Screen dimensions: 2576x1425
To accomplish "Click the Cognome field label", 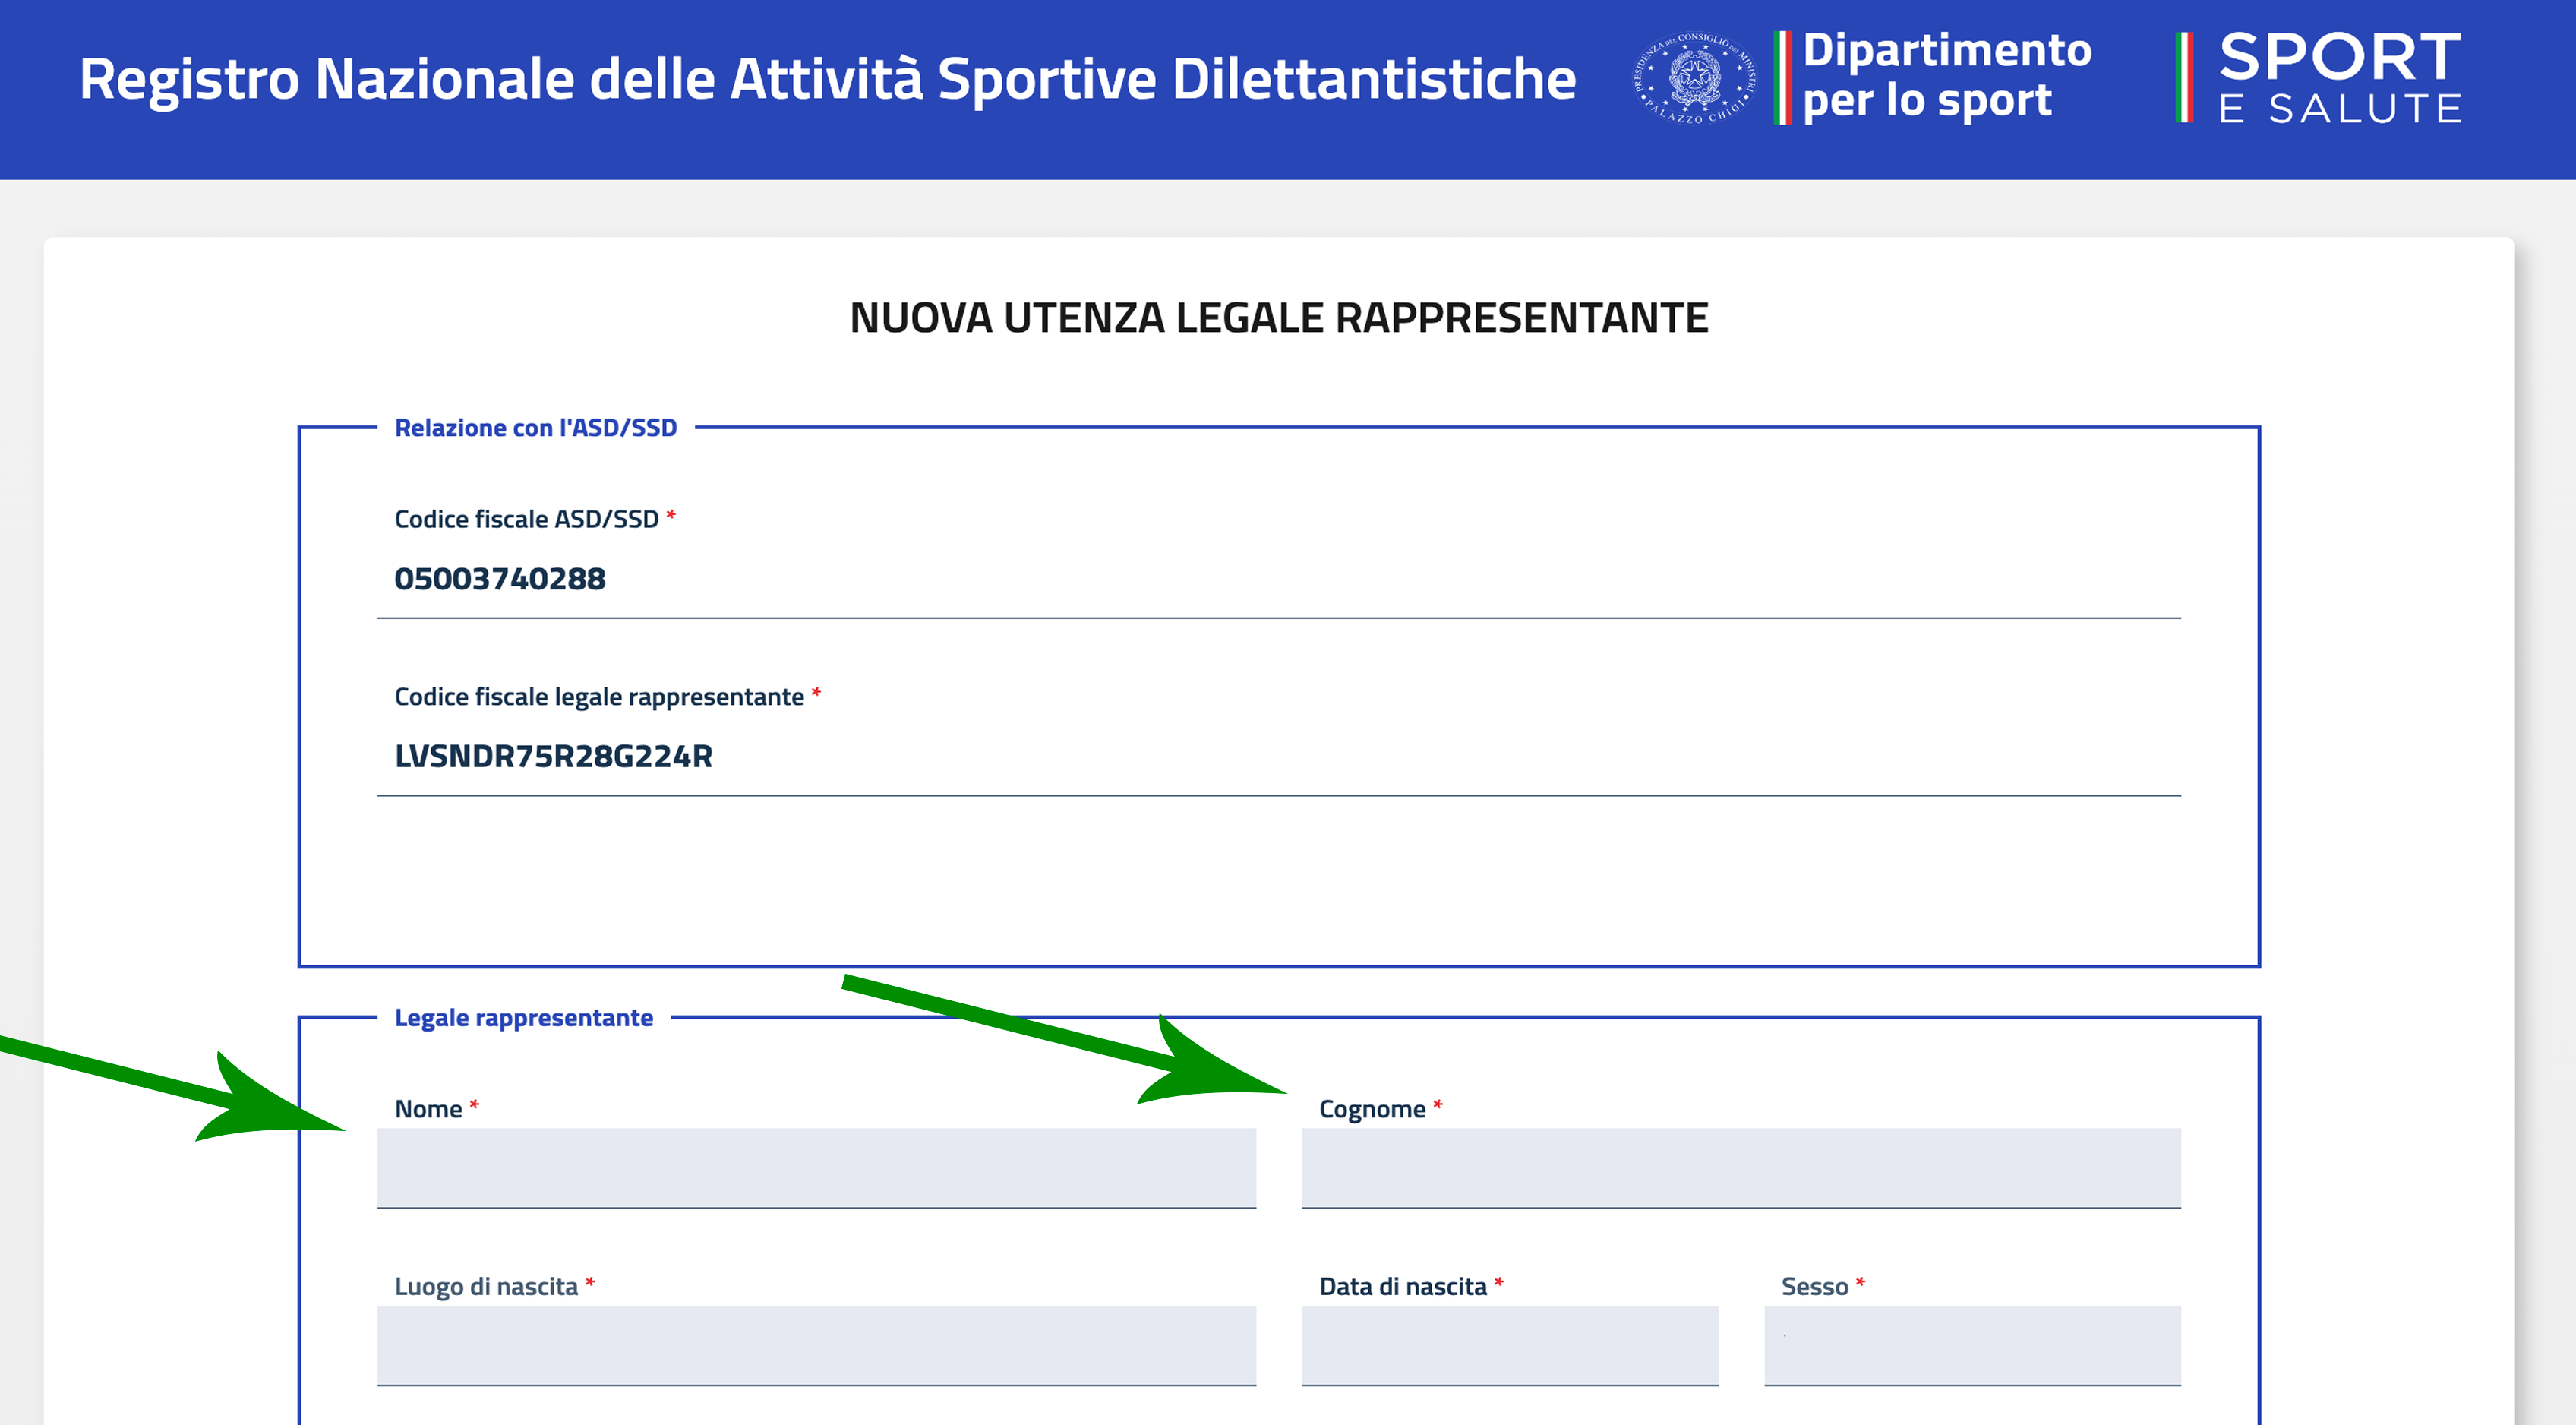I will tap(1371, 1109).
